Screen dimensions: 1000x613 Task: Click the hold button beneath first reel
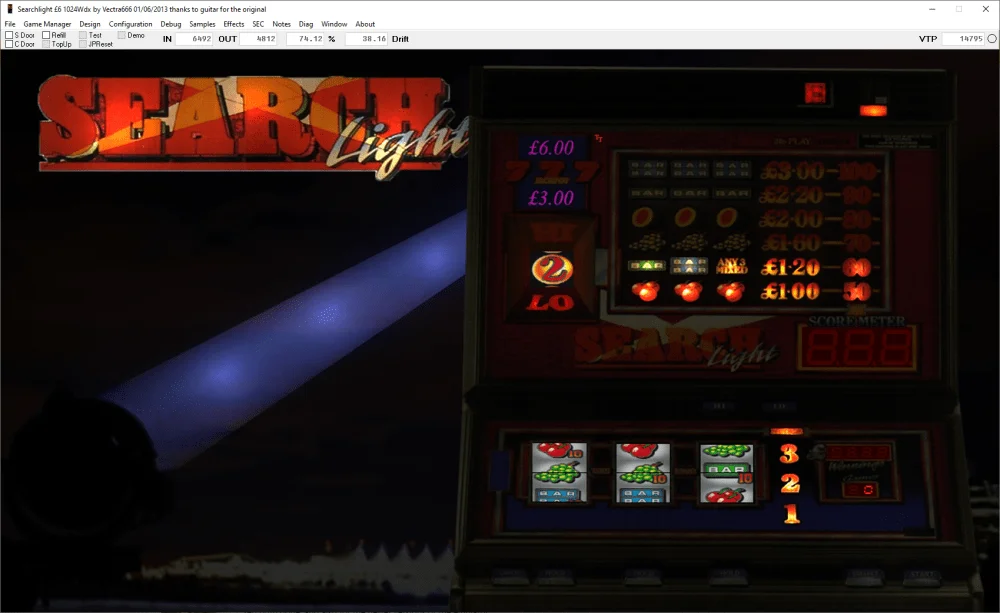tap(555, 576)
